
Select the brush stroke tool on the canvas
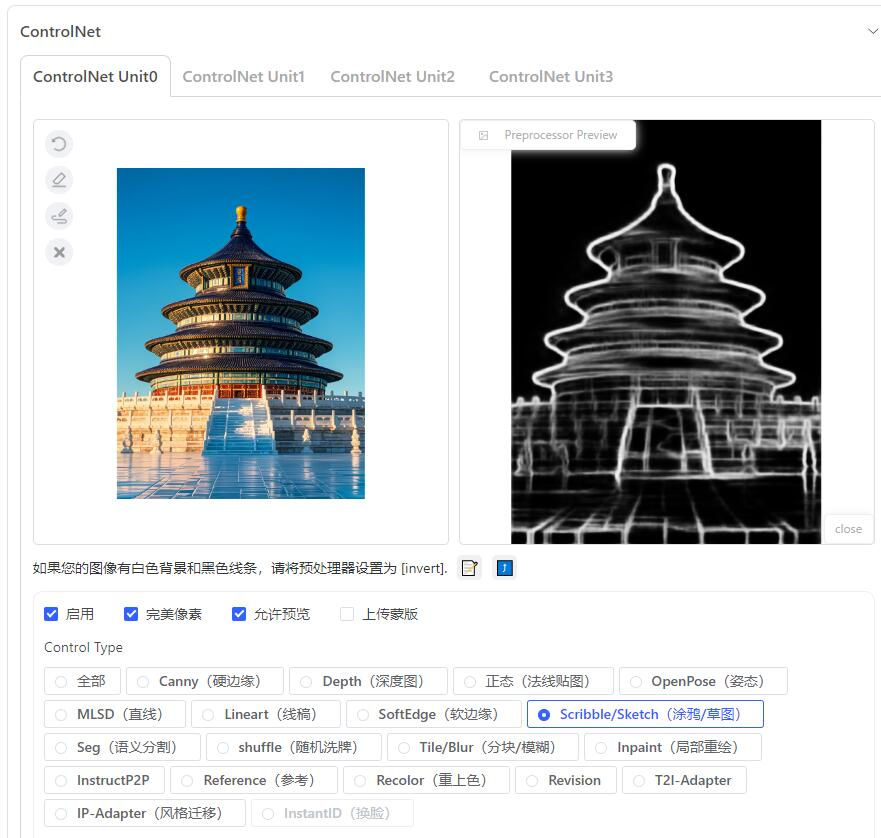coord(59,216)
